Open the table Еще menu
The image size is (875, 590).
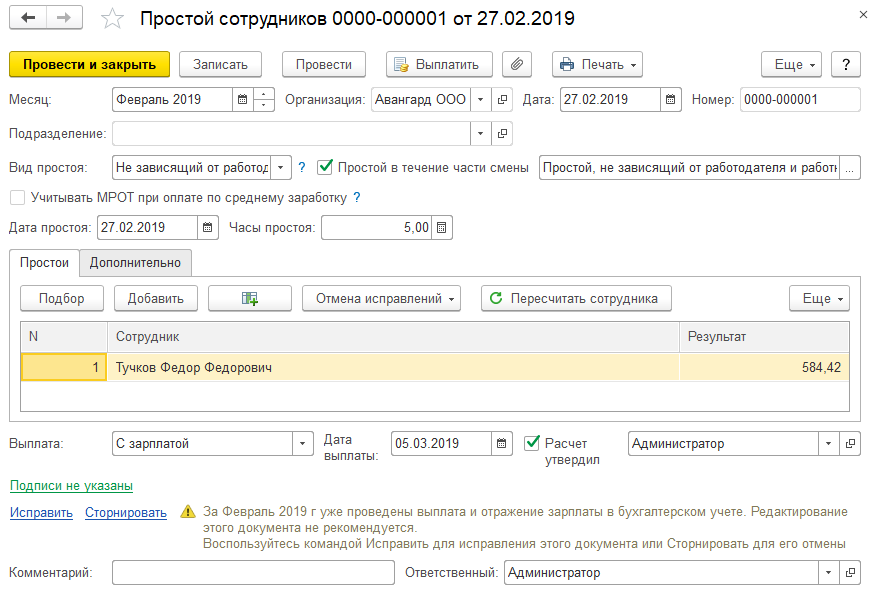click(x=819, y=299)
